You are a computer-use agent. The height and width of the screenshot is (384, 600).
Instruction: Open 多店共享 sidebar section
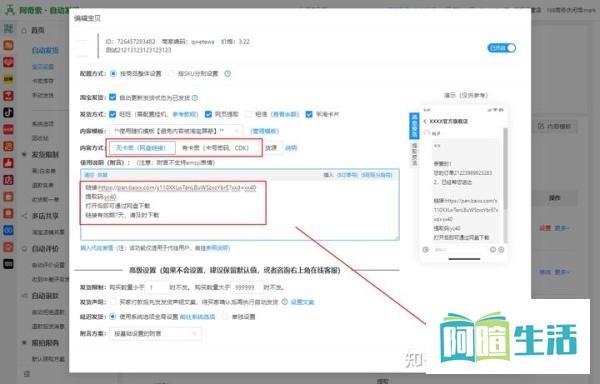coord(45,216)
